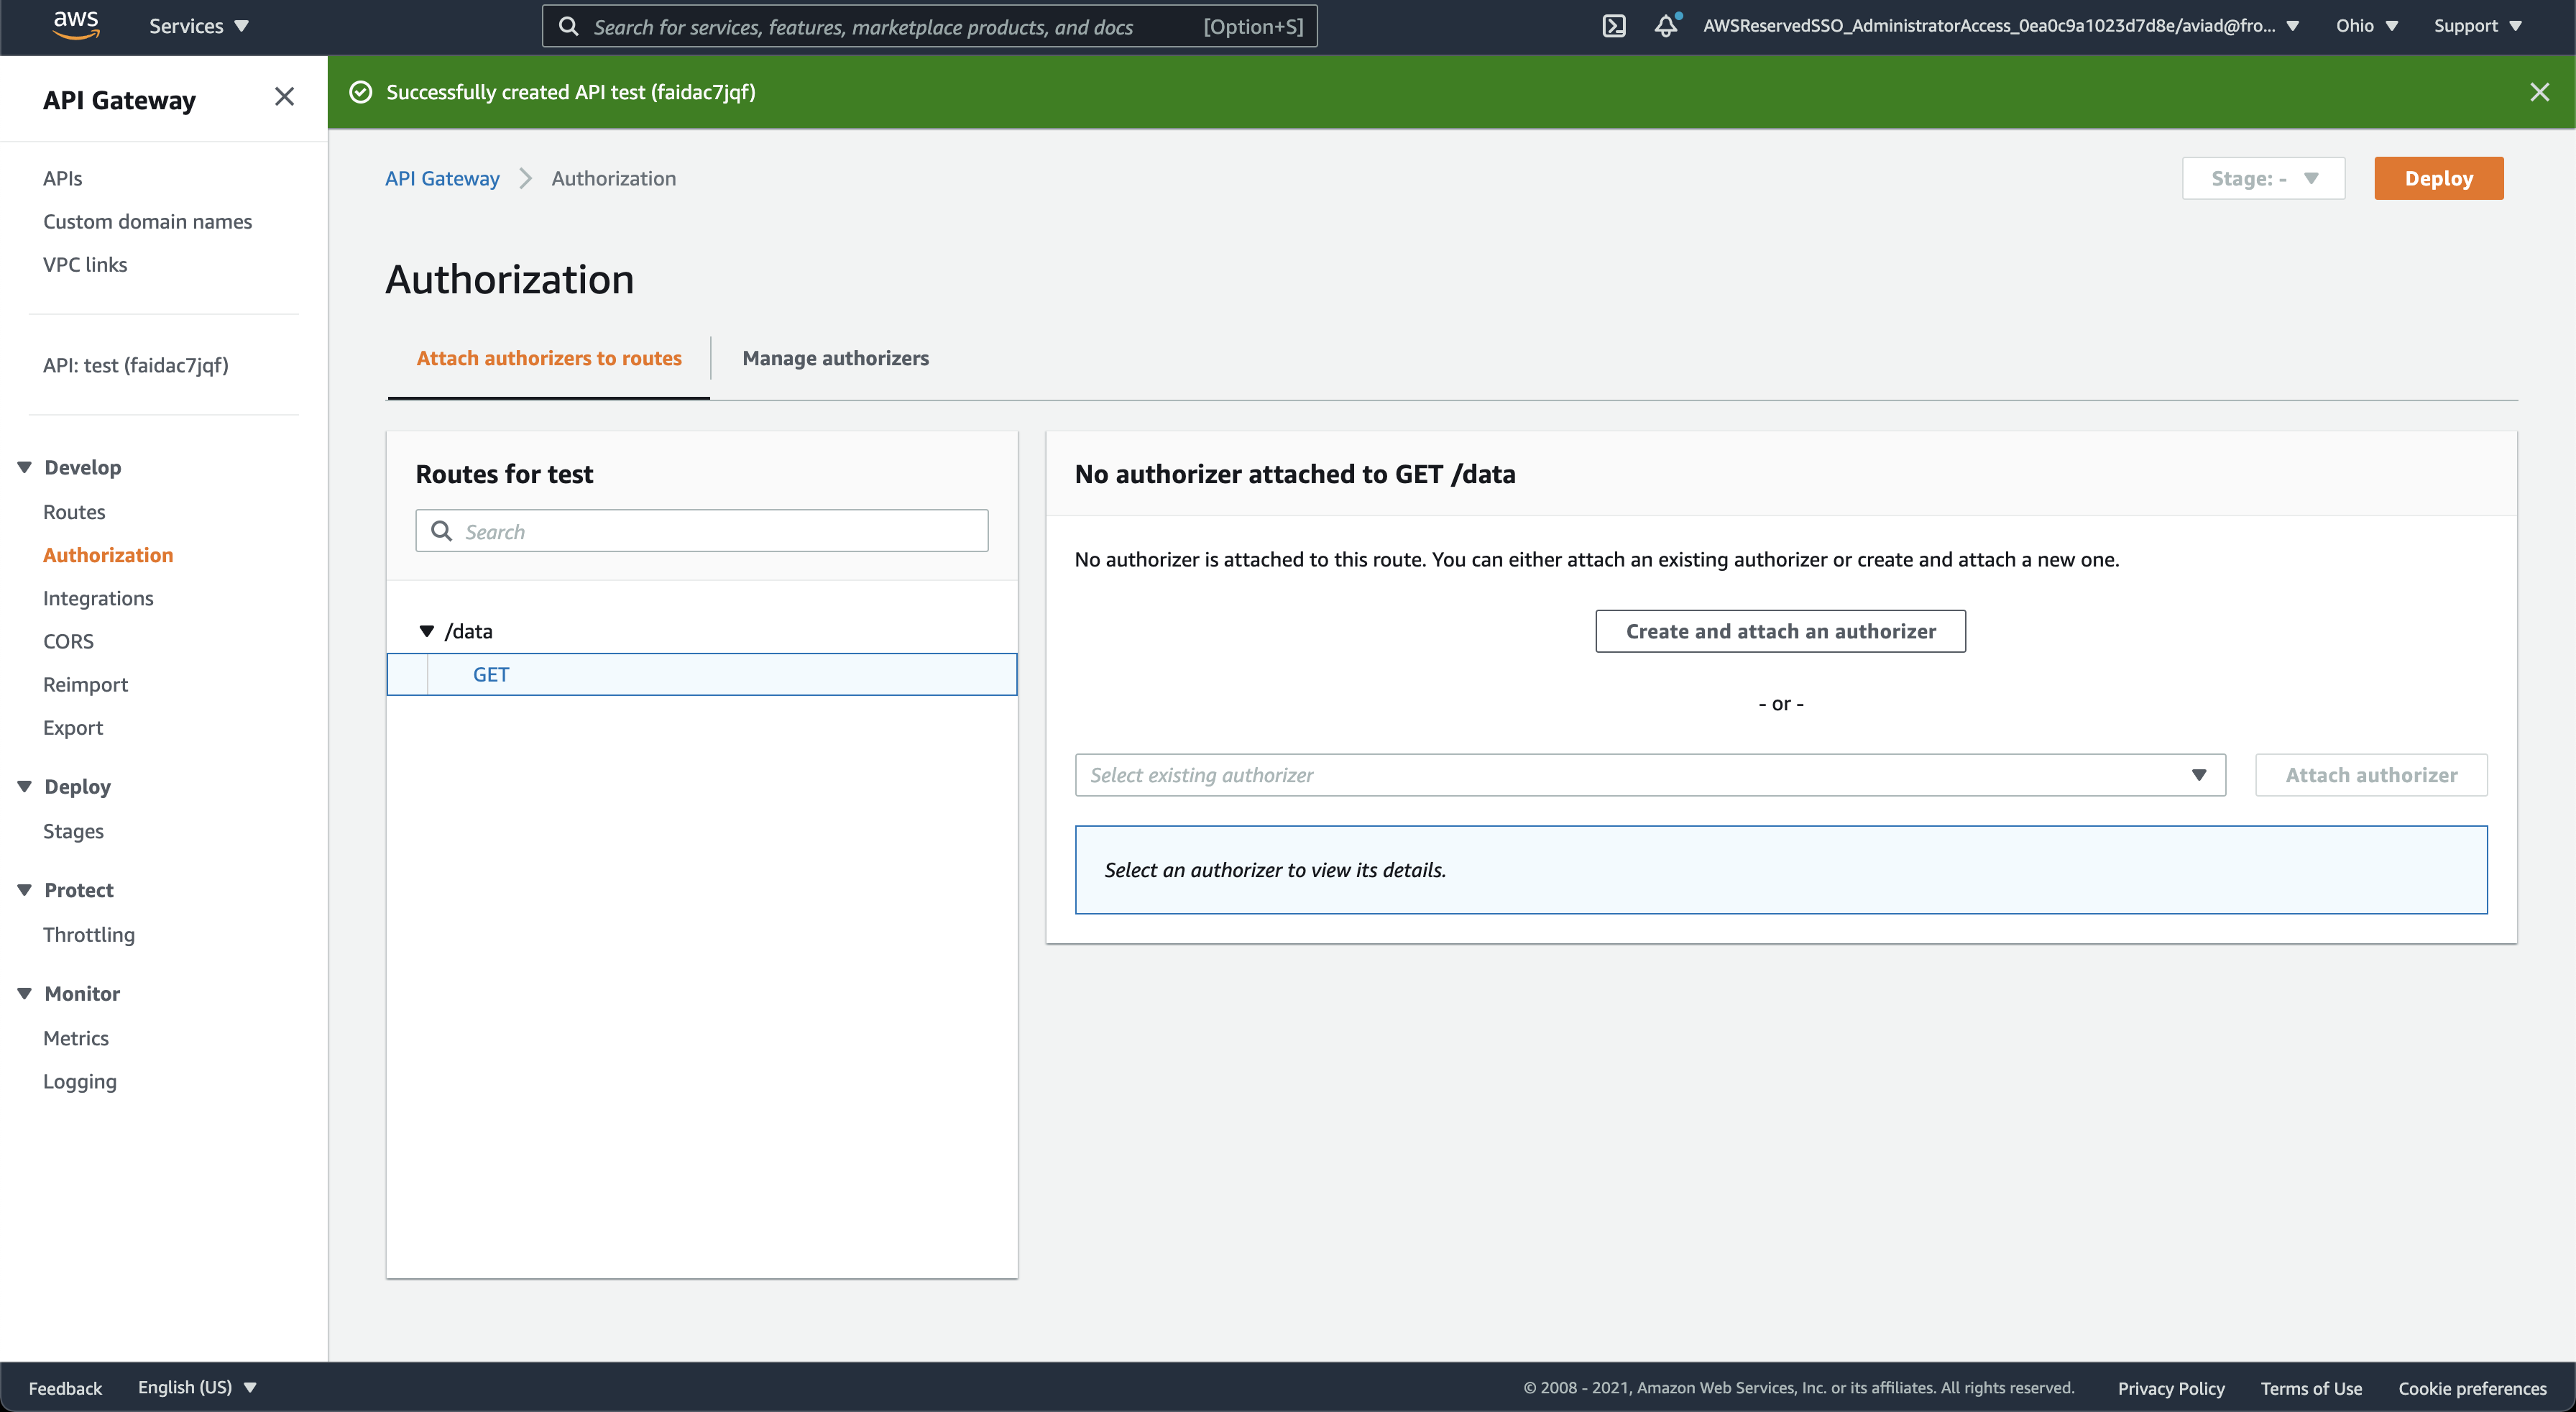The height and width of the screenshot is (1412, 2576).
Task: Click the success checkmark icon on the banner
Action: pos(360,92)
